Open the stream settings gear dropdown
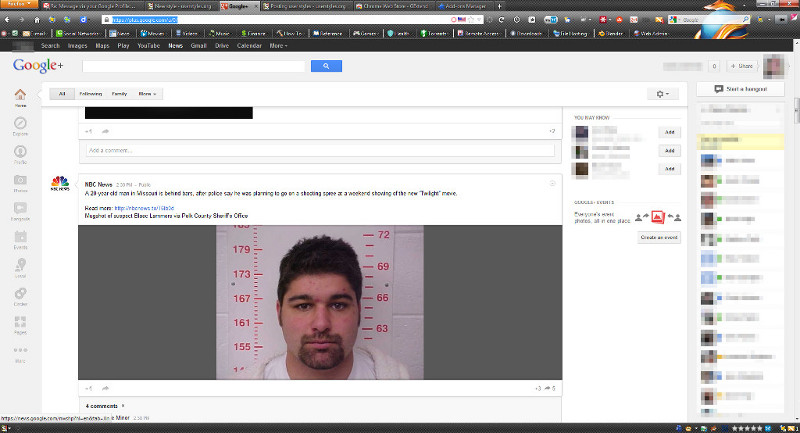The width and height of the screenshot is (800, 433). point(662,94)
